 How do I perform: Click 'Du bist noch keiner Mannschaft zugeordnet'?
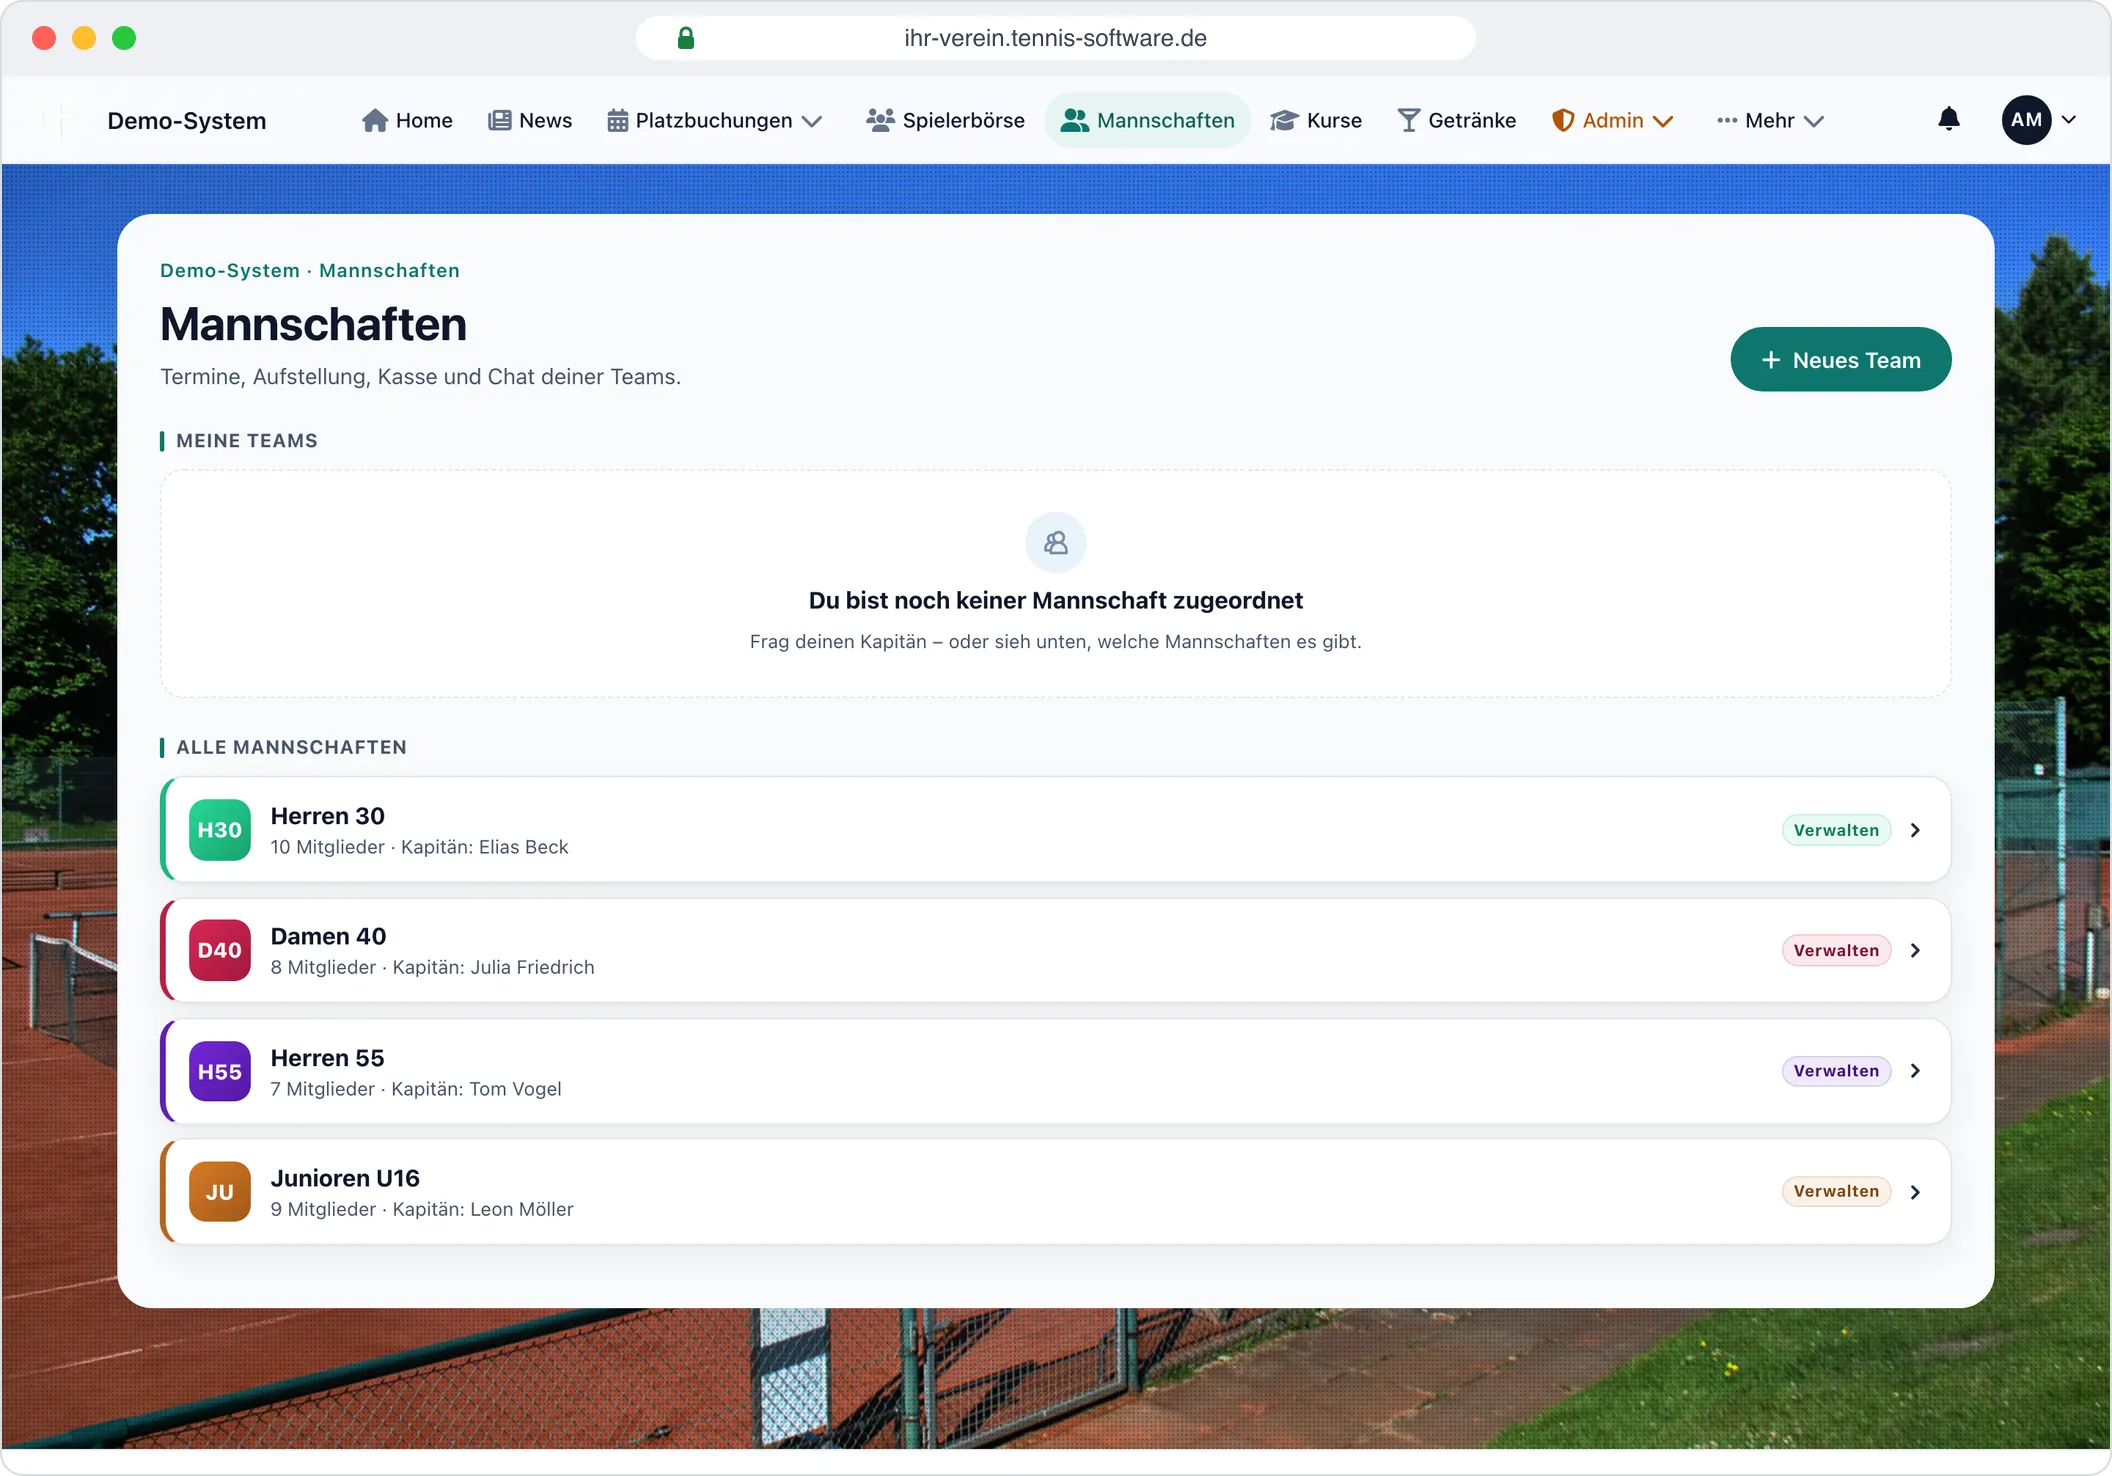tap(1056, 601)
